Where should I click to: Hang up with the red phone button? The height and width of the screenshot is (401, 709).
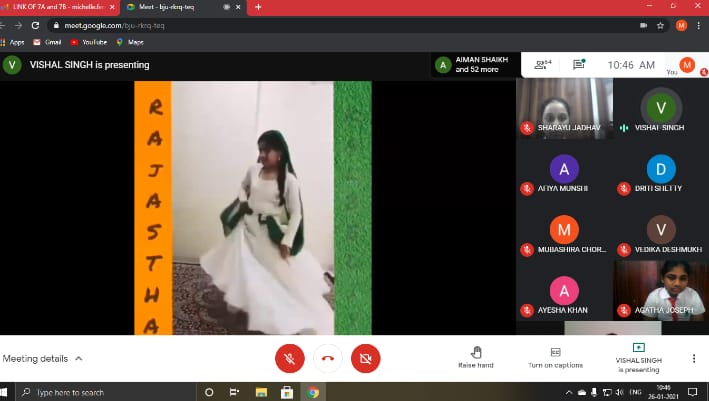point(327,359)
